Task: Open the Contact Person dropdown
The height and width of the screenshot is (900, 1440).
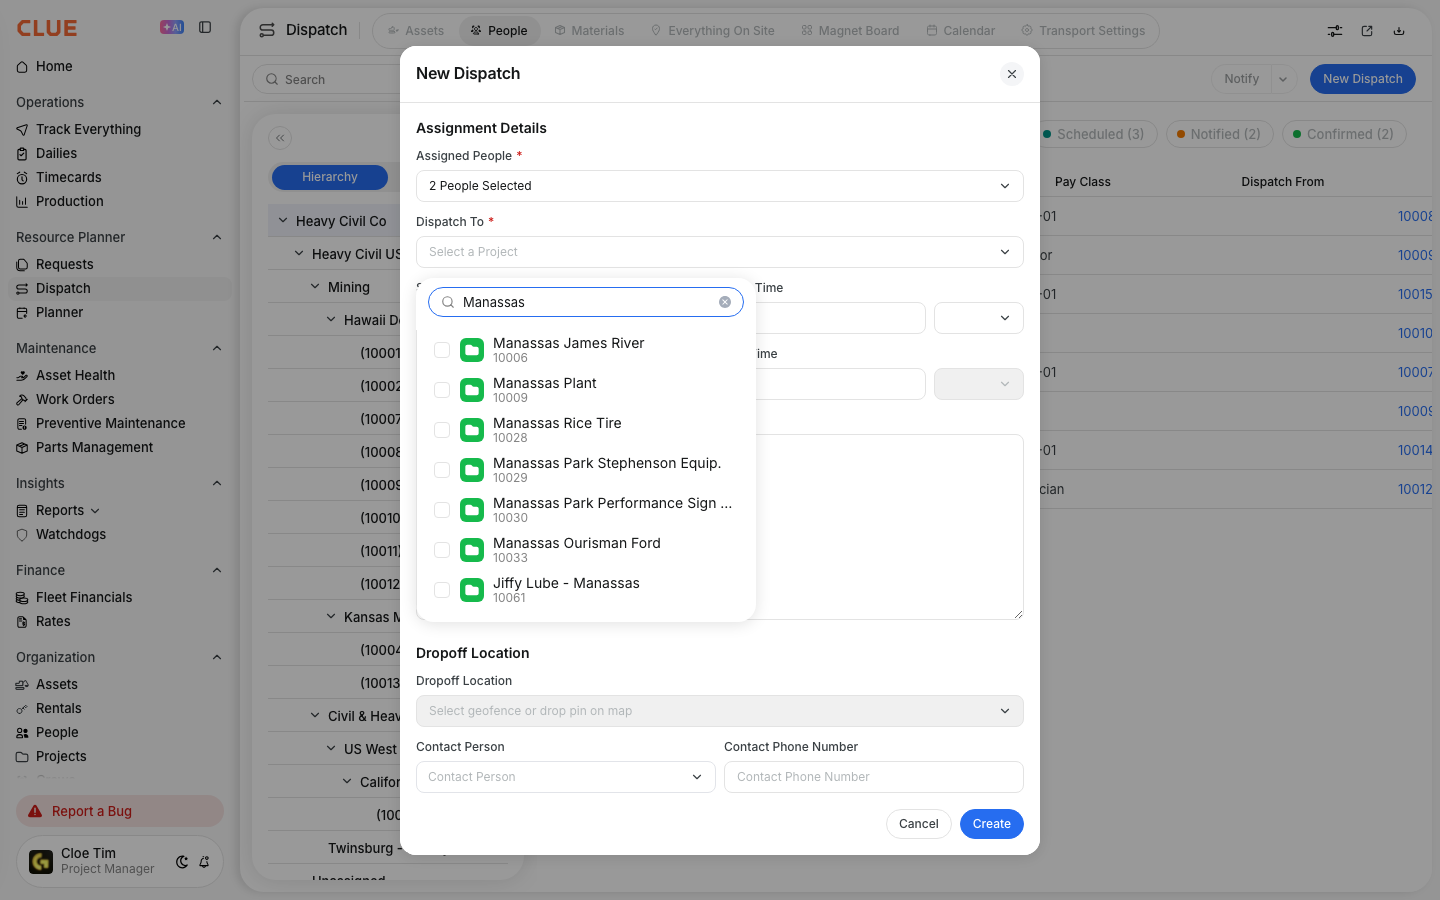Action: pyautogui.click(x=566, y=777)
